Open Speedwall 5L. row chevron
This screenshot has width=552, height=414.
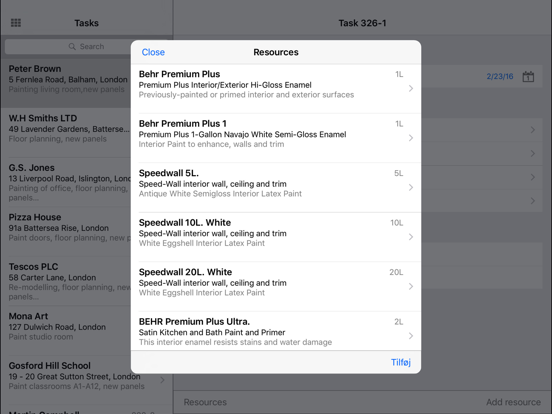(411, 188)
